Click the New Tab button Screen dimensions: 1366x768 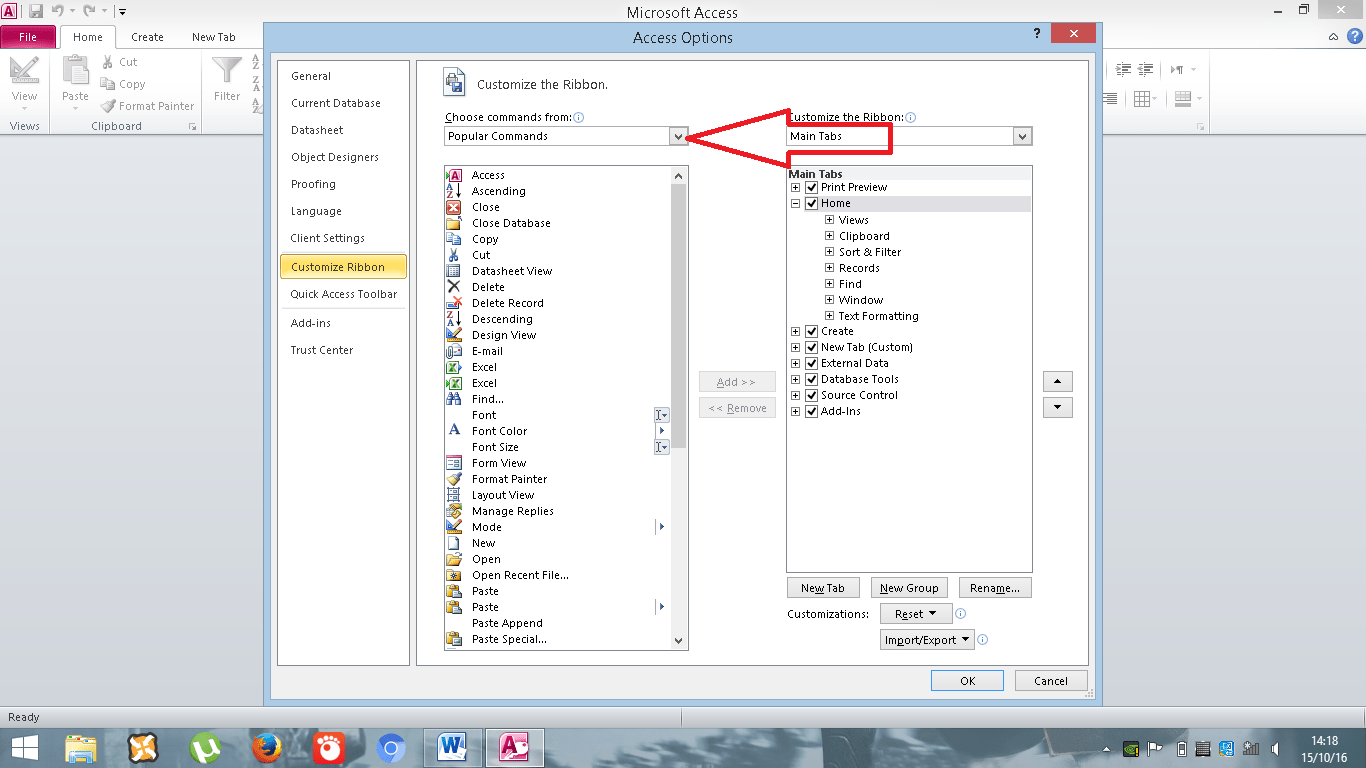pyautogui.click(x=823, y=588)
